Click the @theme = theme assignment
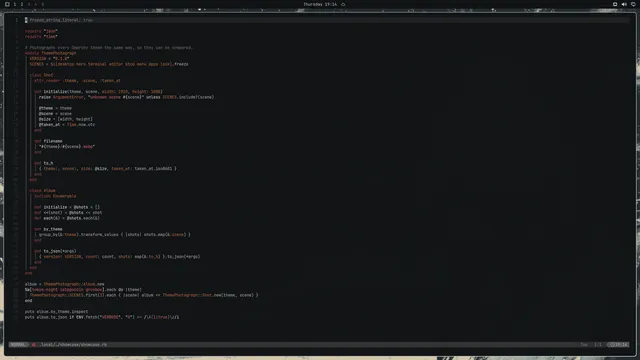 (x=55, y=108)
